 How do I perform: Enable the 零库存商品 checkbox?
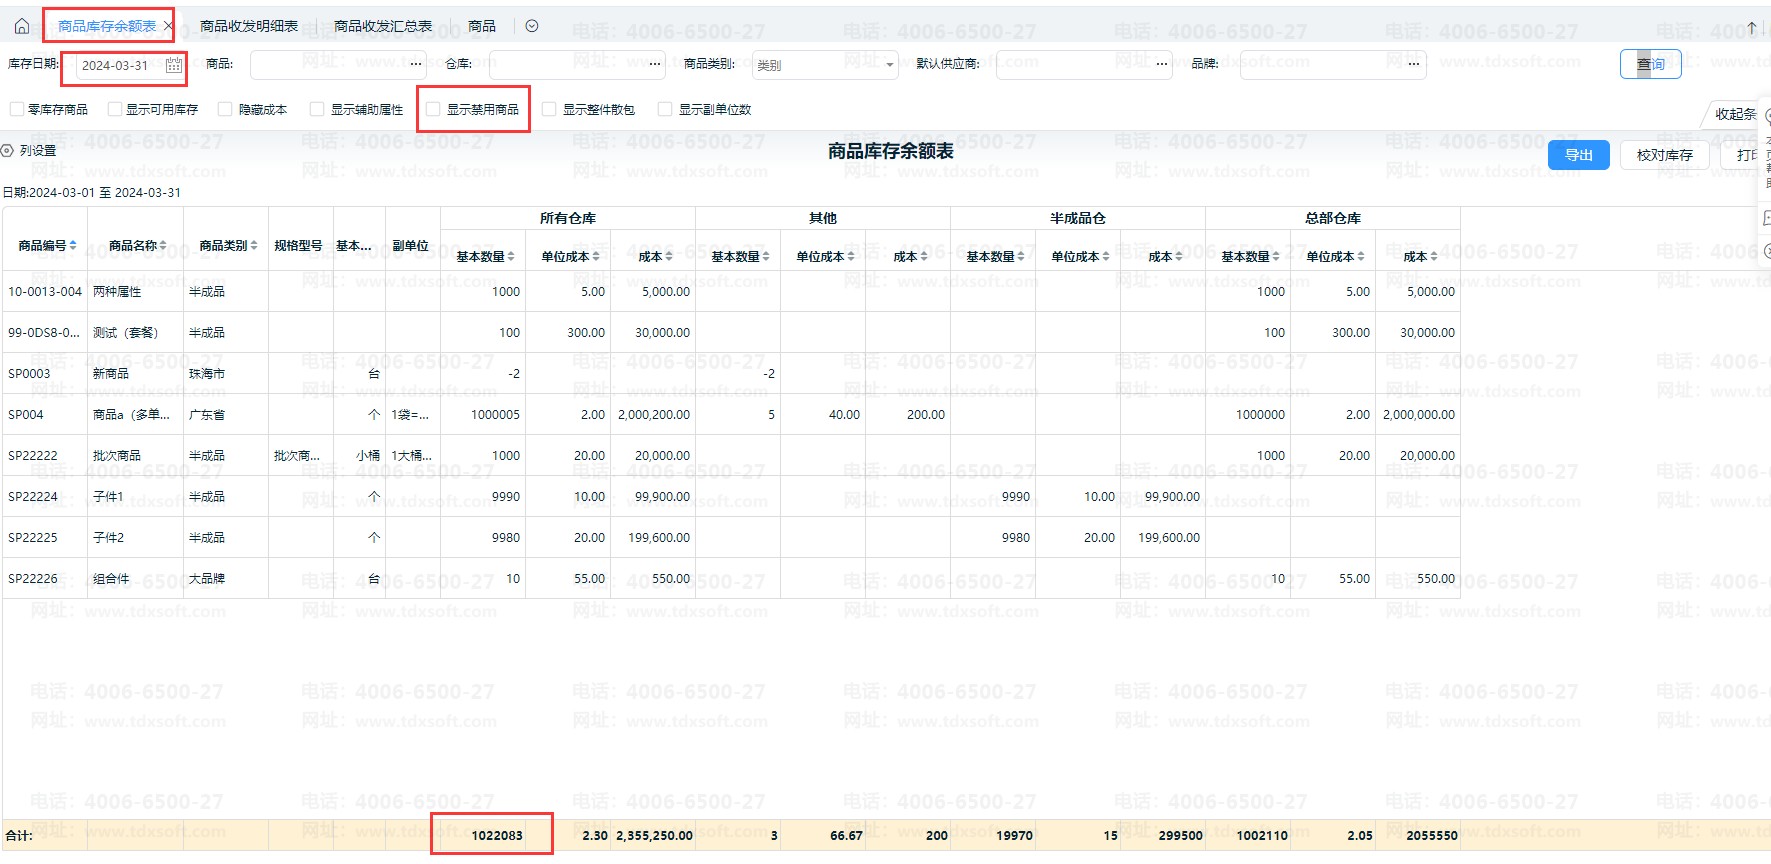tap(17, 109)
